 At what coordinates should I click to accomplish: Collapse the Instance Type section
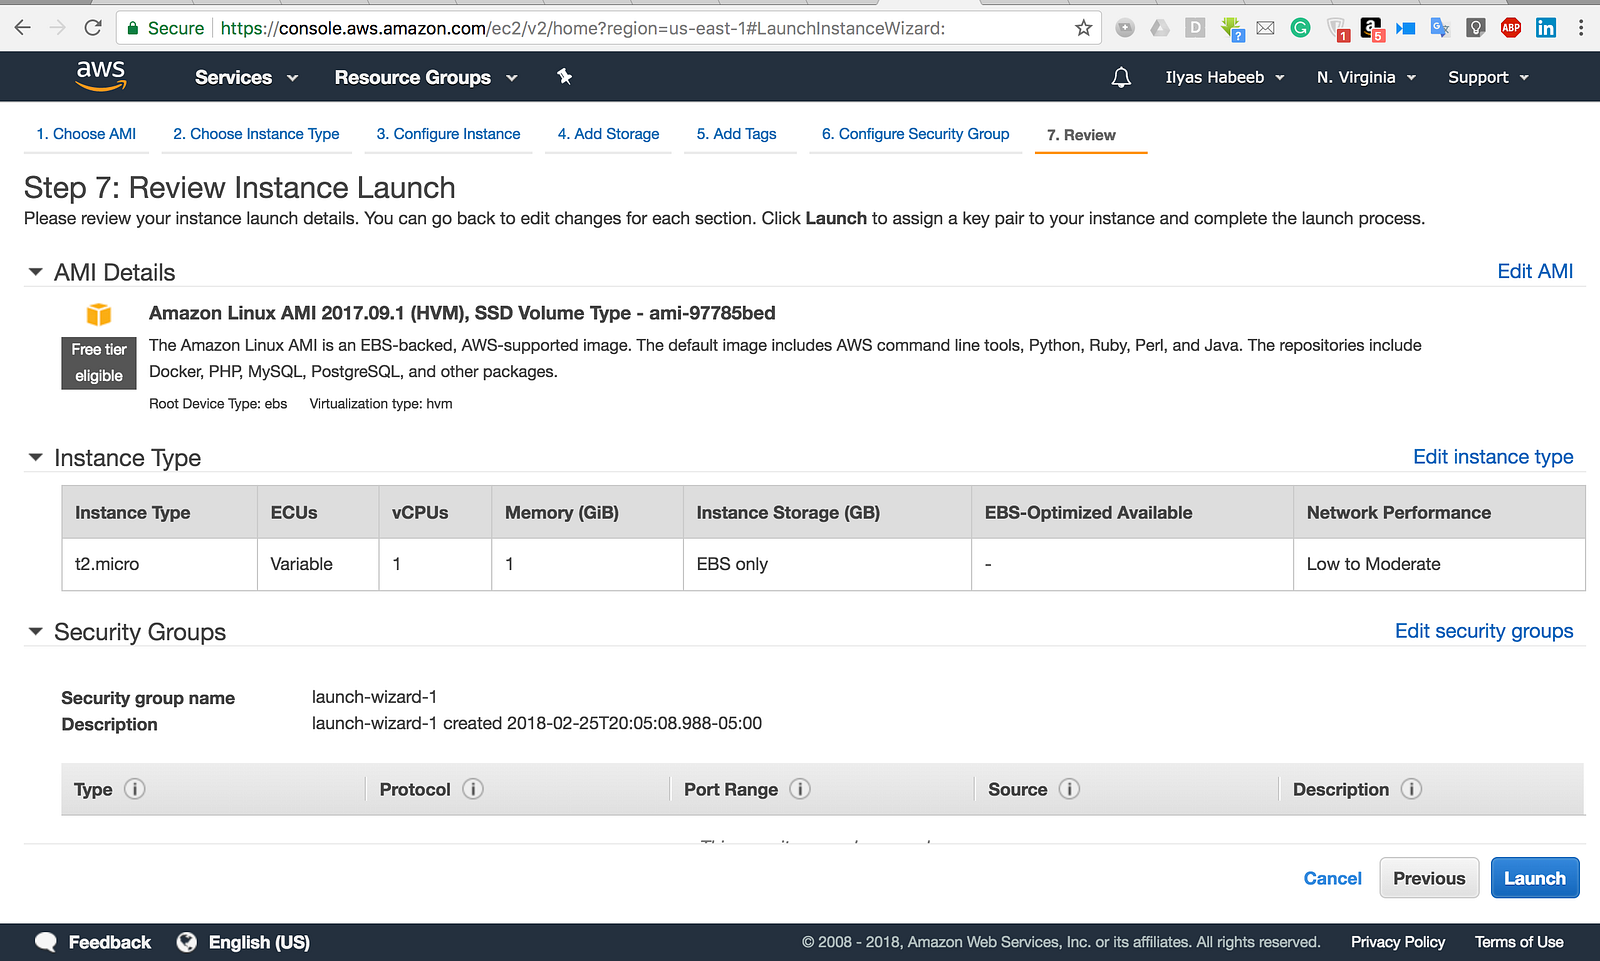36,458
